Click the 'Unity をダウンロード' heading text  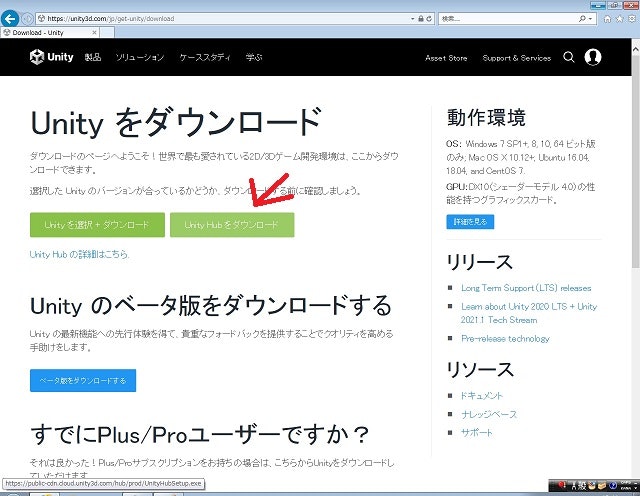[176, 122]
